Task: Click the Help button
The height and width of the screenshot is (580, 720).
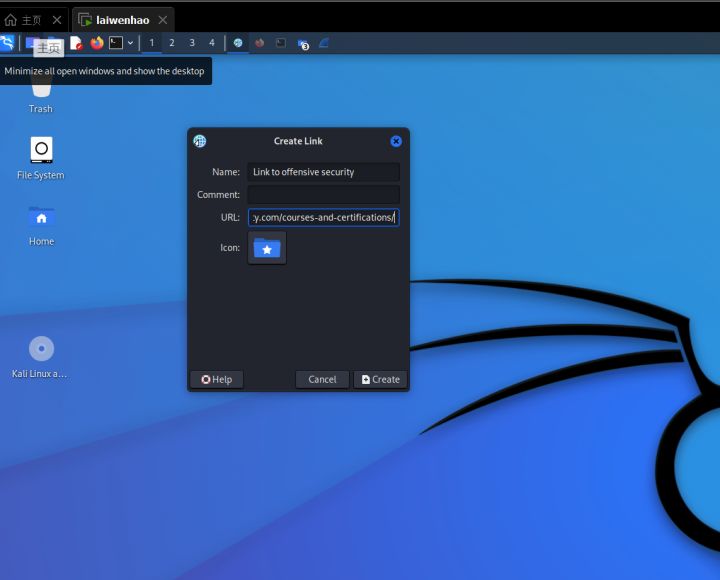Action: 217,379
